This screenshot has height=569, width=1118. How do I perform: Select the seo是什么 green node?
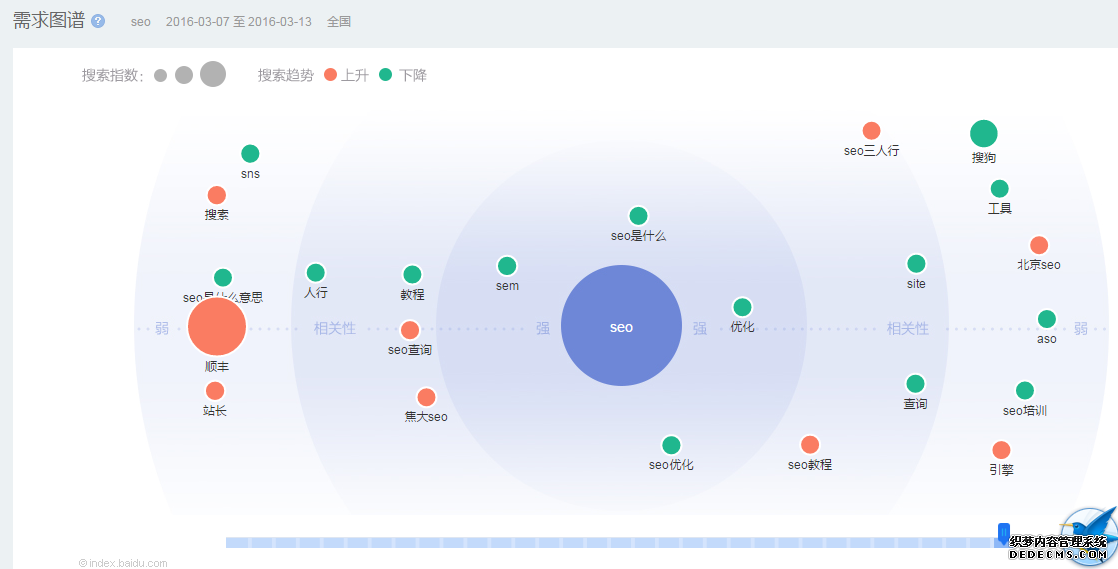638,216
